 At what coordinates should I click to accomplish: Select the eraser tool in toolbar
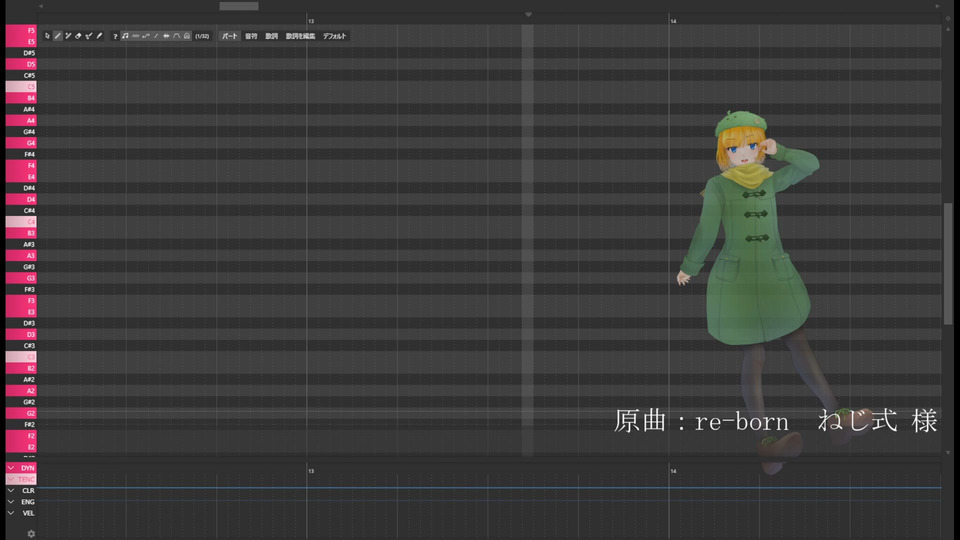click(x=78, y=36)
